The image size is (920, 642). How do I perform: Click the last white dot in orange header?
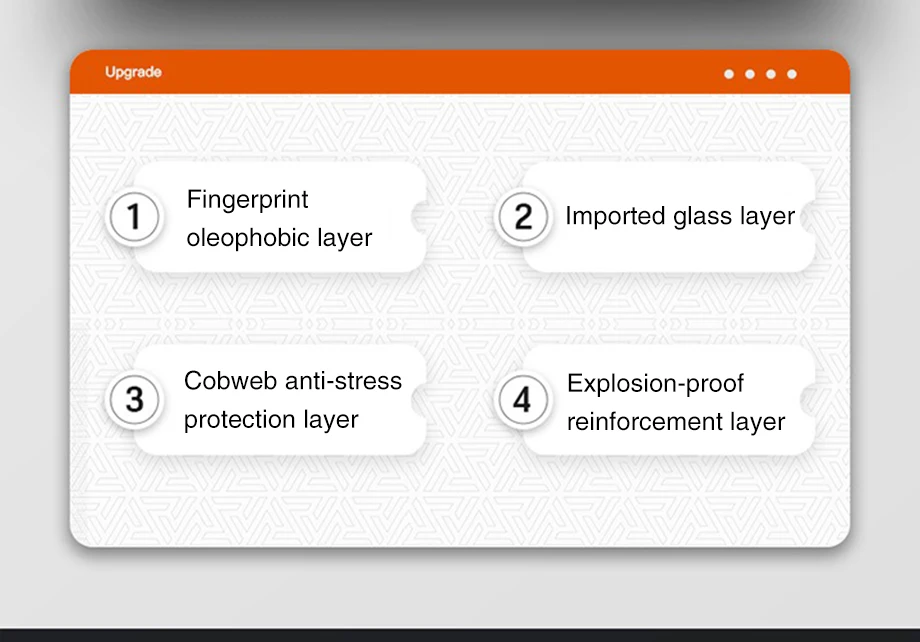pyautogui.click(x=792, y=74)
